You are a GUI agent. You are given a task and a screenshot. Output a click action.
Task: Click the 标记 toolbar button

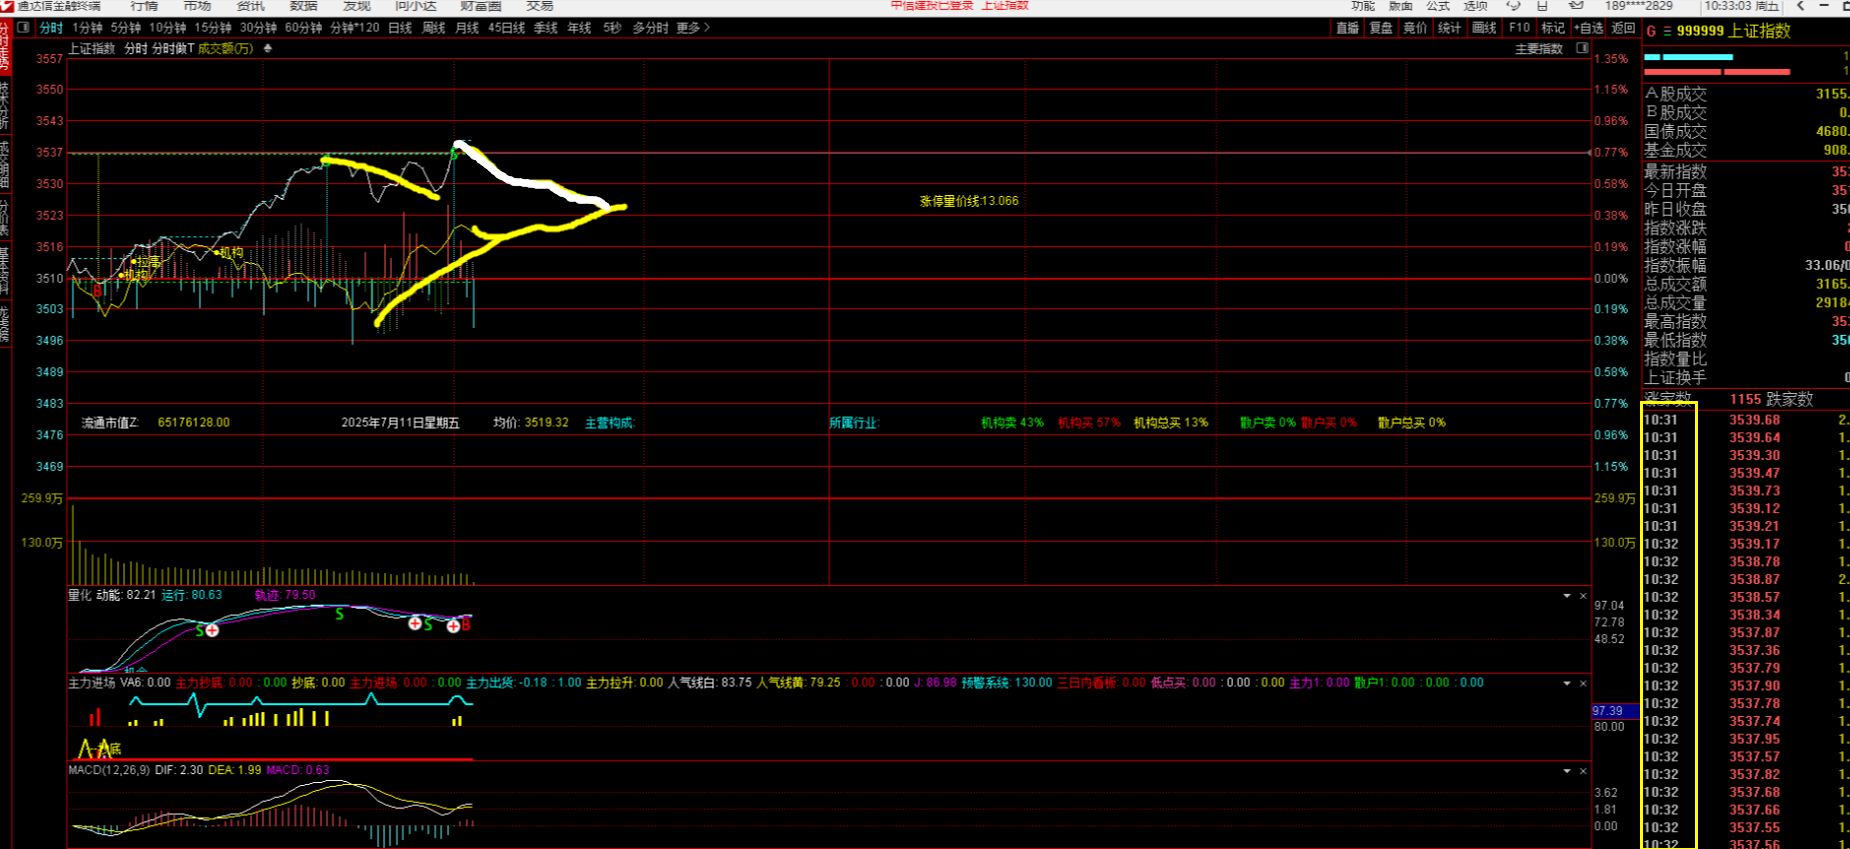click(x=1553, y=28)
